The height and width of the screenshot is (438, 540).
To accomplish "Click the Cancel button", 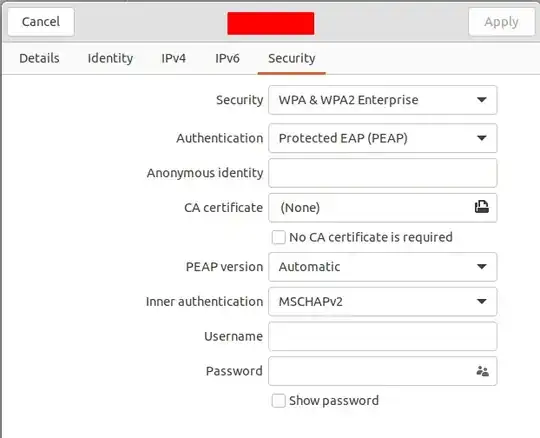I will [x=41, y=22].
